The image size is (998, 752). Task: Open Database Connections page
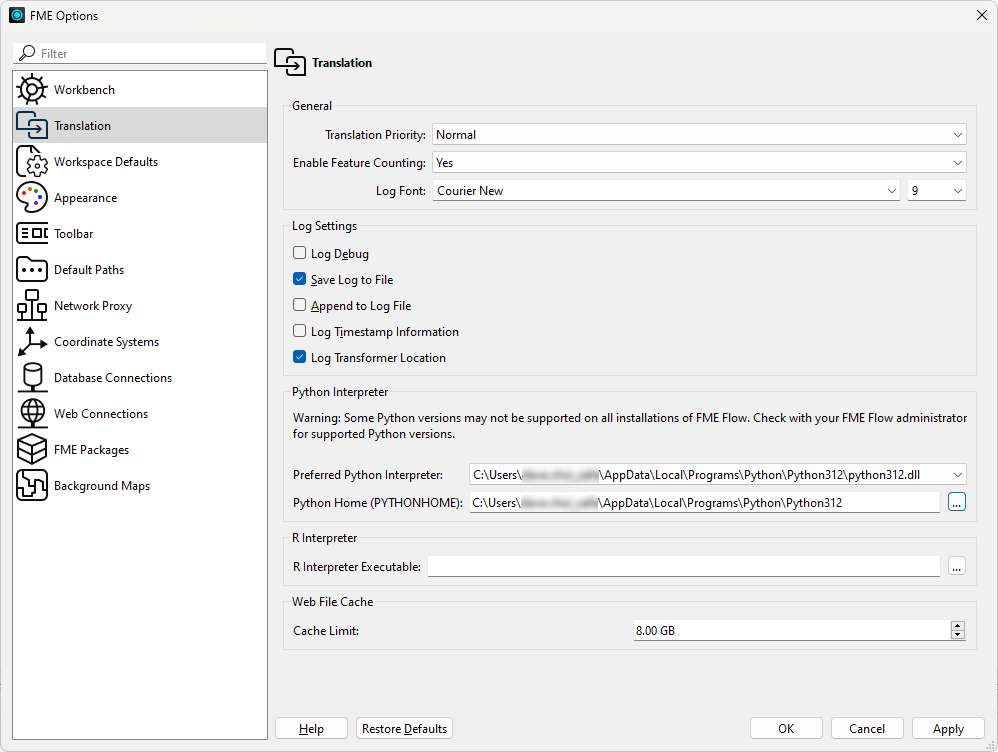click(x=140, y=378)
